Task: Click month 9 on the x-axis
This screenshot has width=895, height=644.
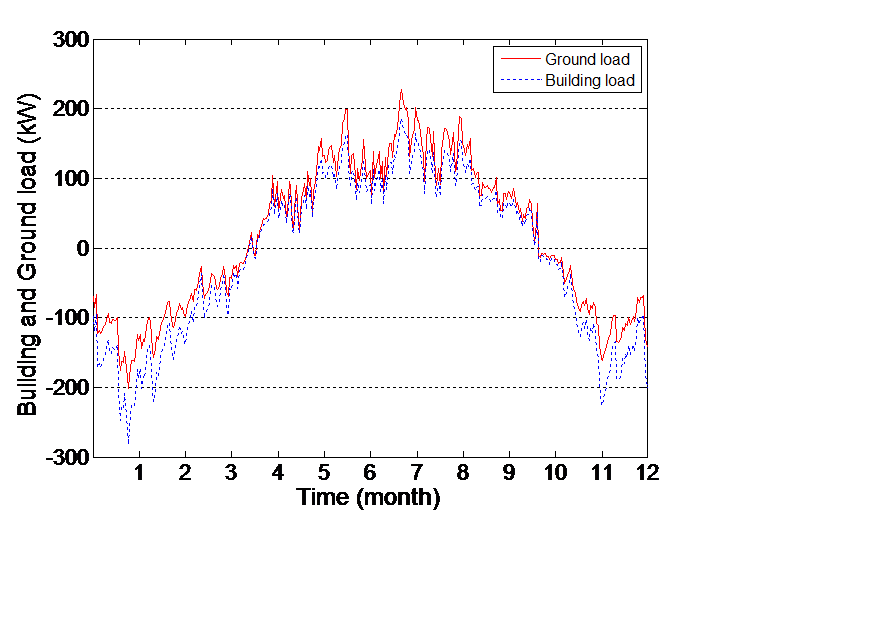Action: pos(509,473)
